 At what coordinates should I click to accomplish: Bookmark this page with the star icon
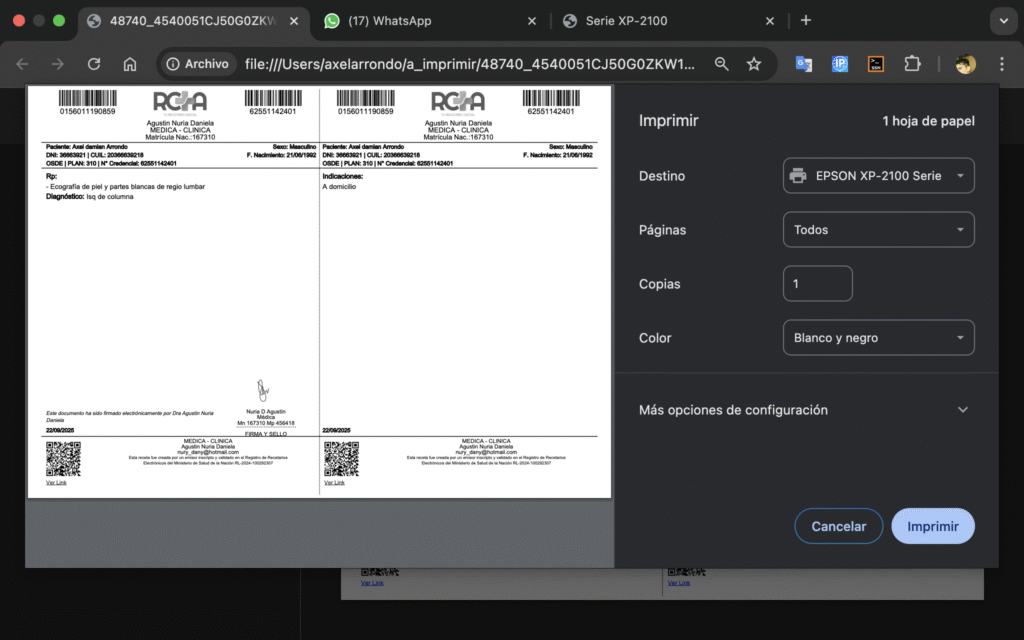point(754,64)
